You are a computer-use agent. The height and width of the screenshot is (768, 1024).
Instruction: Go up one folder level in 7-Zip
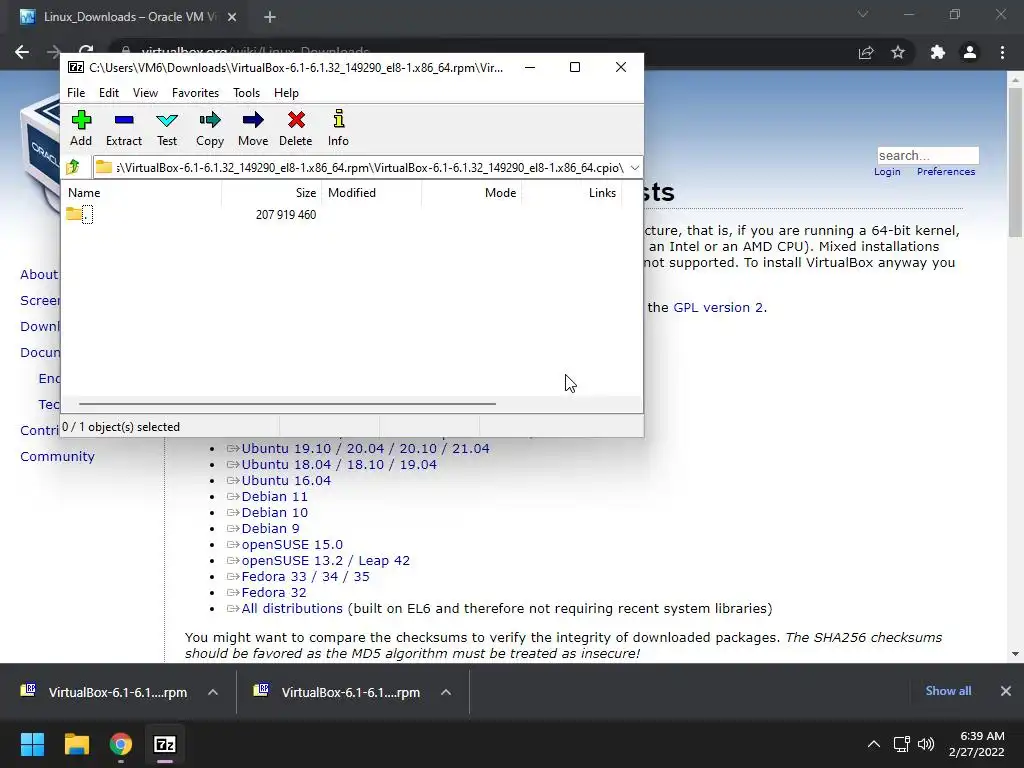click(73, 167)
